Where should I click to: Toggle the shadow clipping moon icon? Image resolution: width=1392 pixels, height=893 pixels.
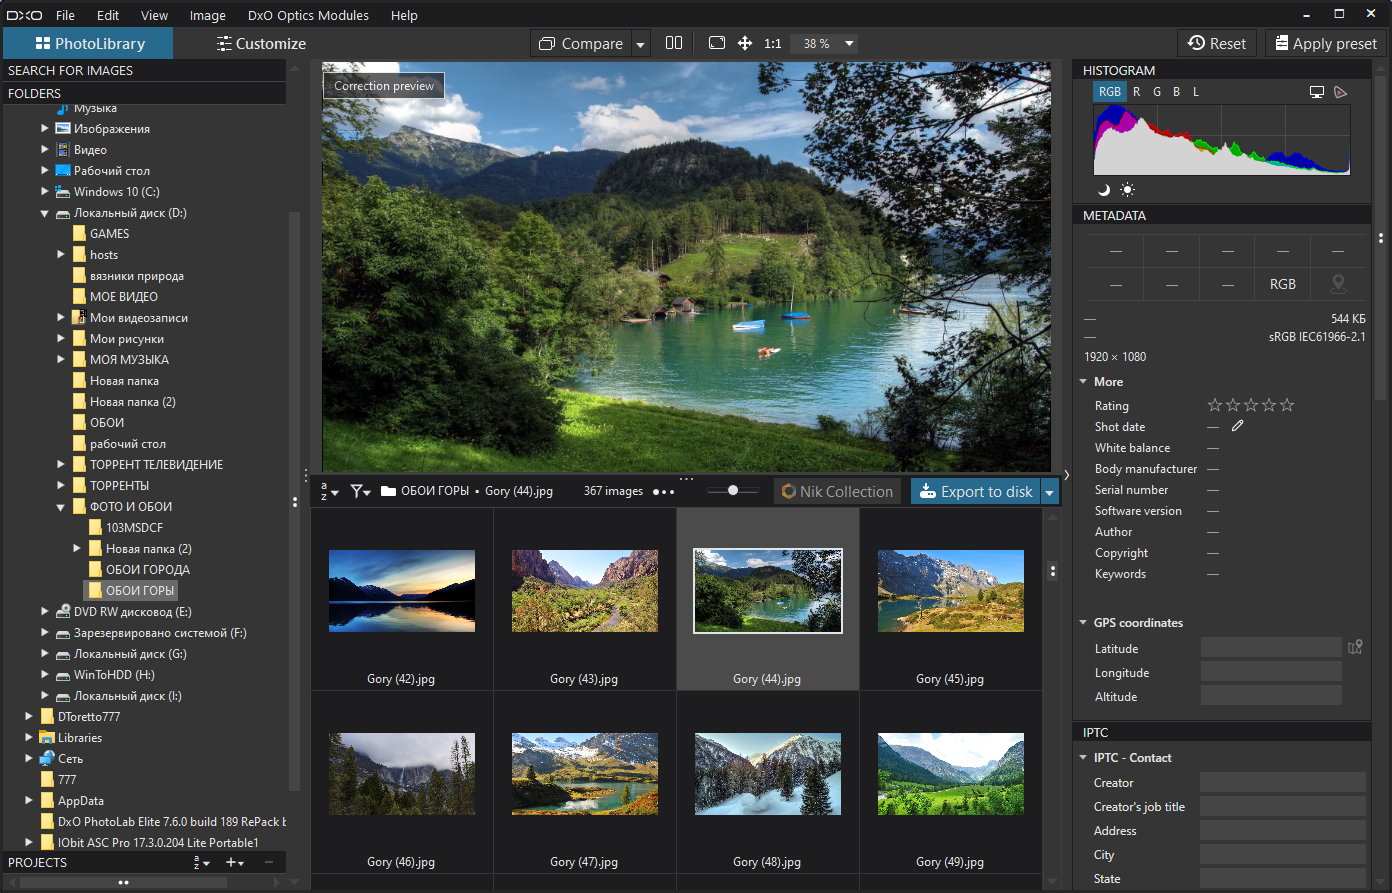[x=1104, y=189]
